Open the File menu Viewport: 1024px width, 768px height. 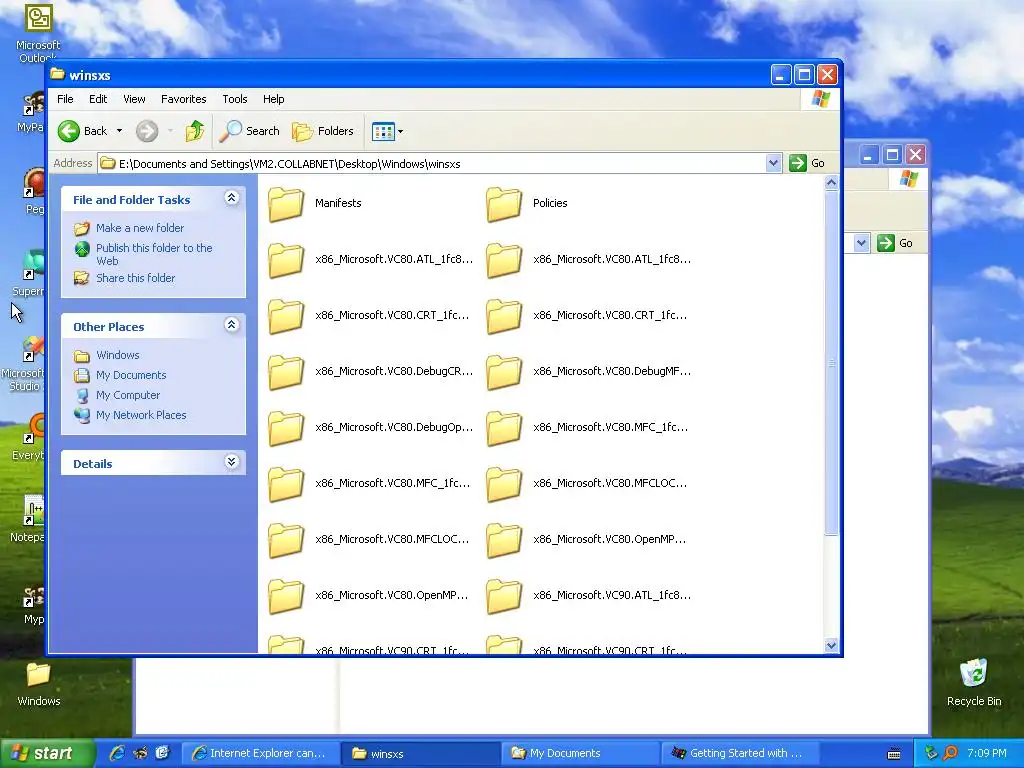(x=65, y=99)
